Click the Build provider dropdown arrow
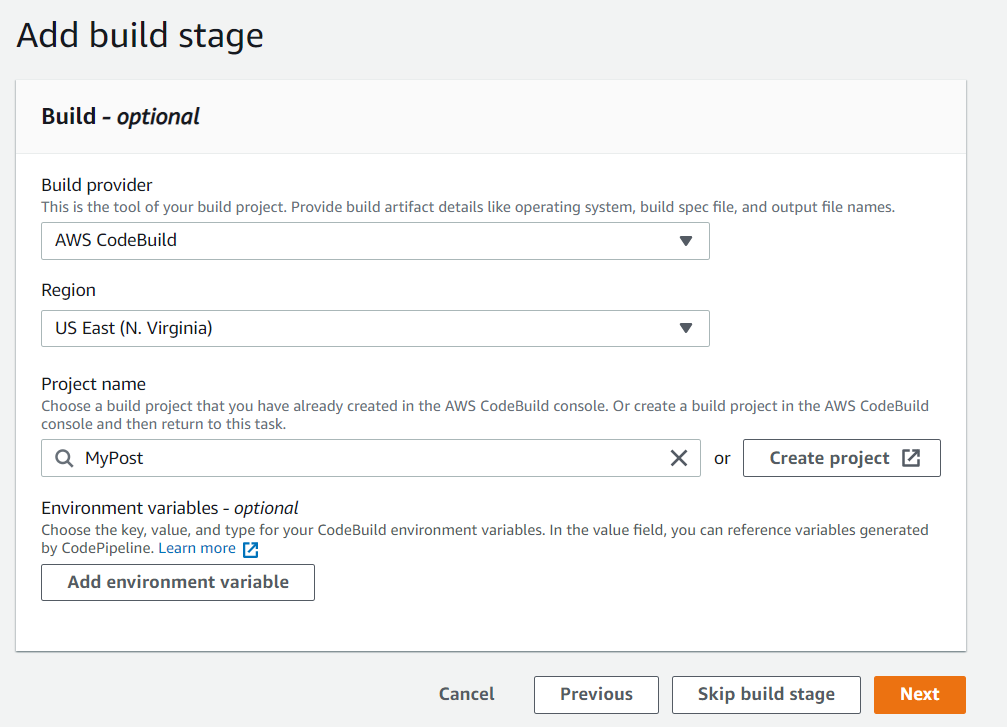 [686, 241]
